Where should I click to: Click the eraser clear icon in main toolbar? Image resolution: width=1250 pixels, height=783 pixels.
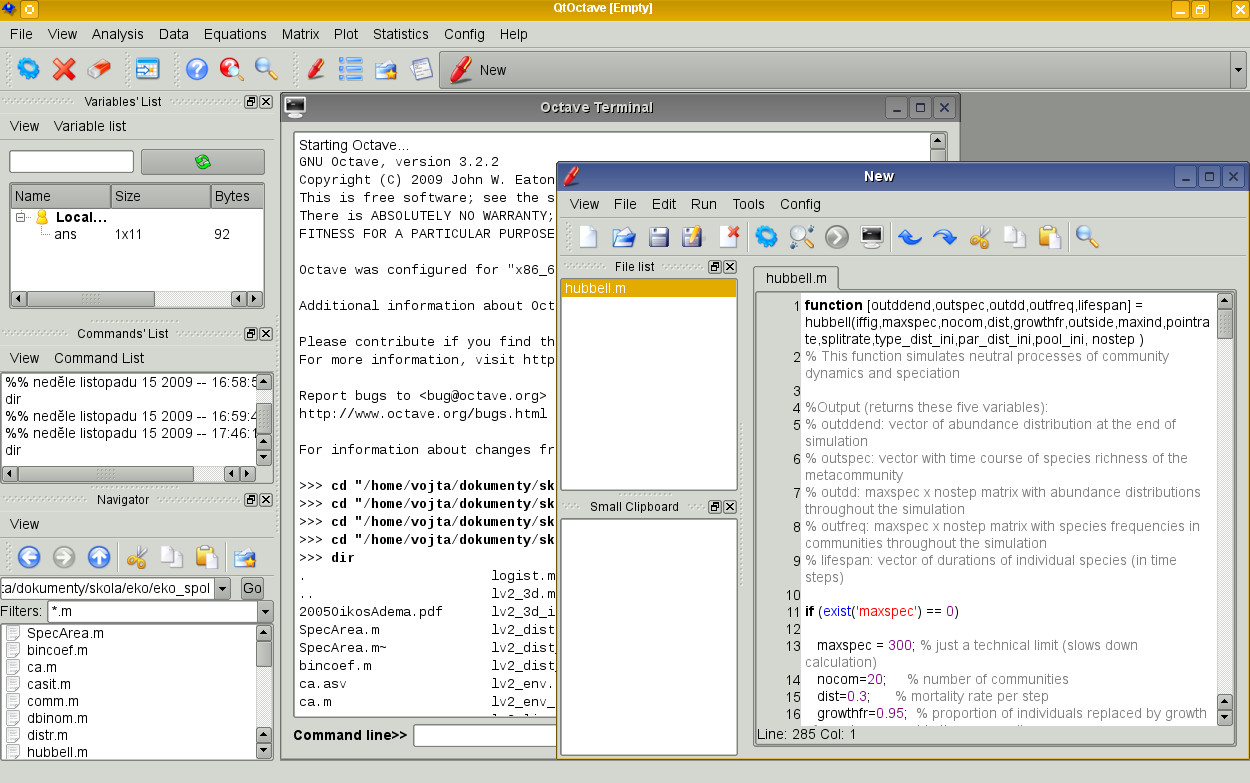[x=99, y=69]
